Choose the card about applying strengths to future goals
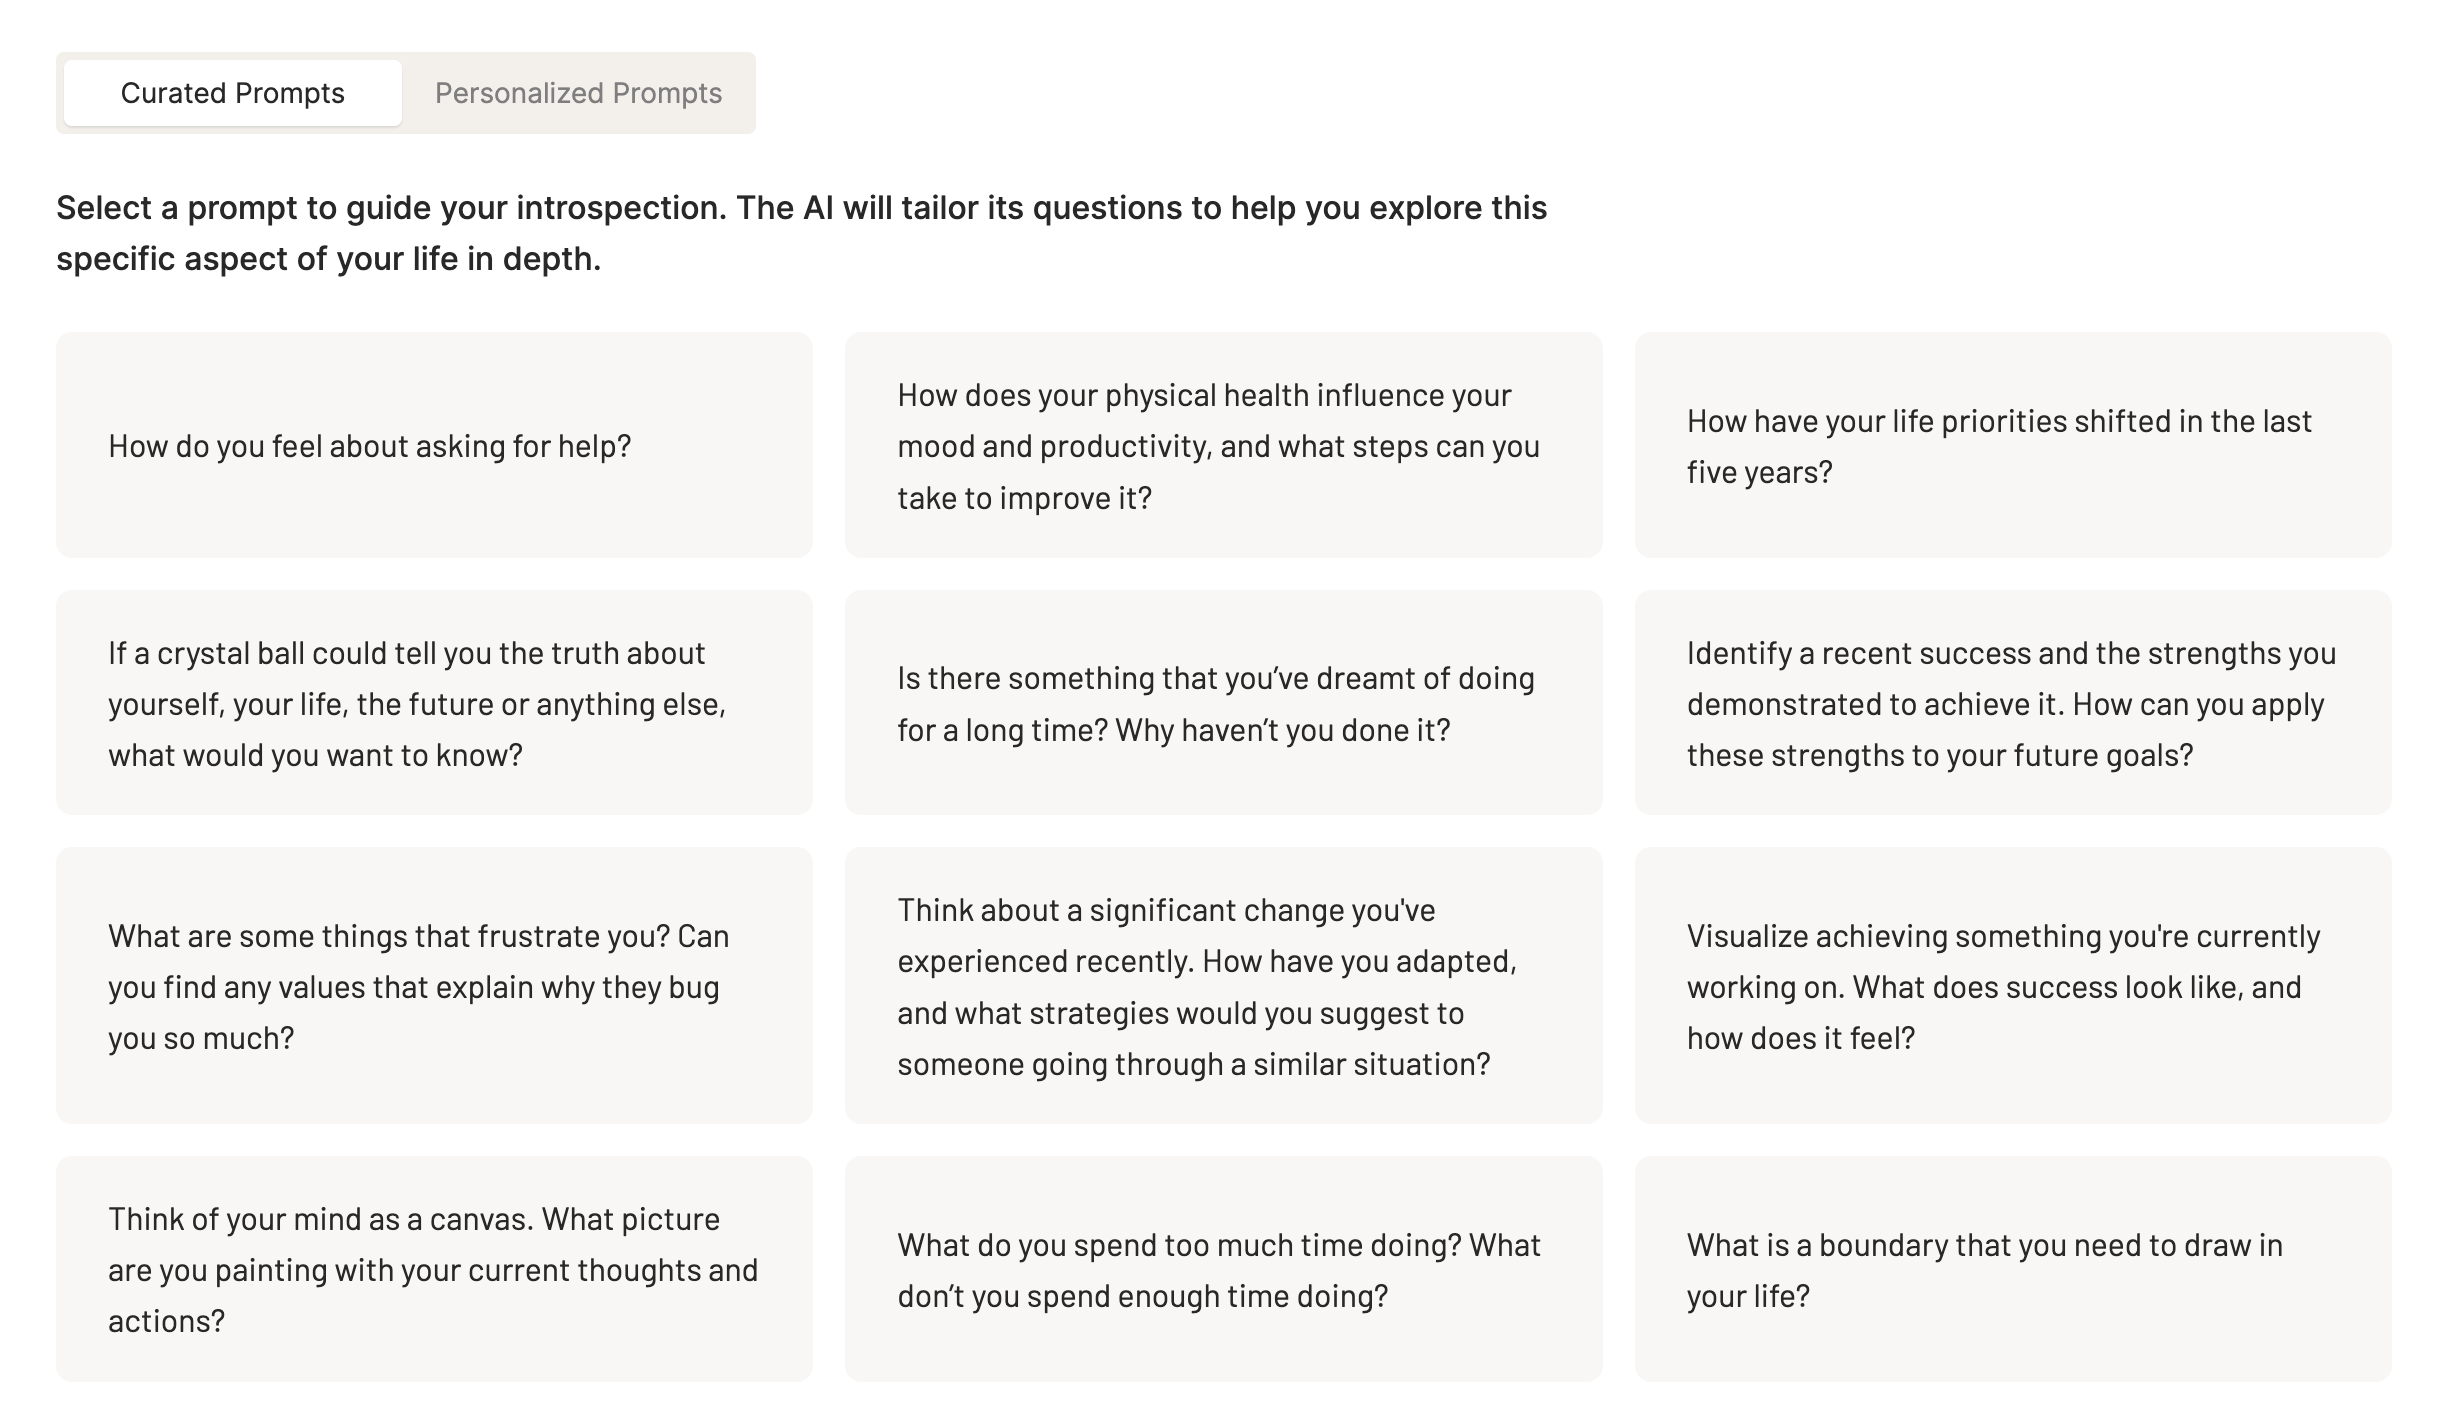Viewport: 2448px width, 1404px height. (x=2012, y=703)
